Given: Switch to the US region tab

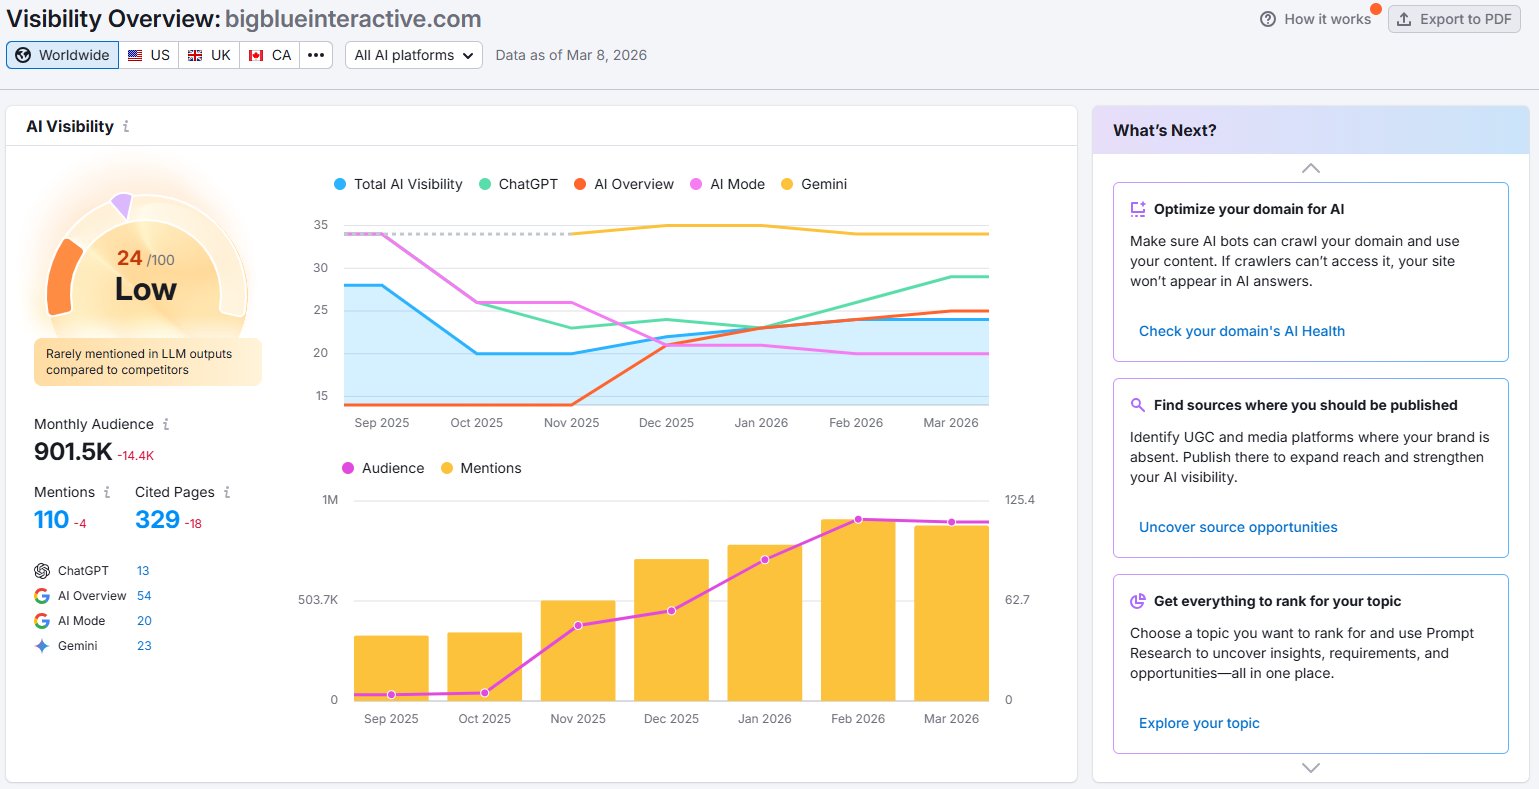Looking at the screenshot, I should click(149, 55).
